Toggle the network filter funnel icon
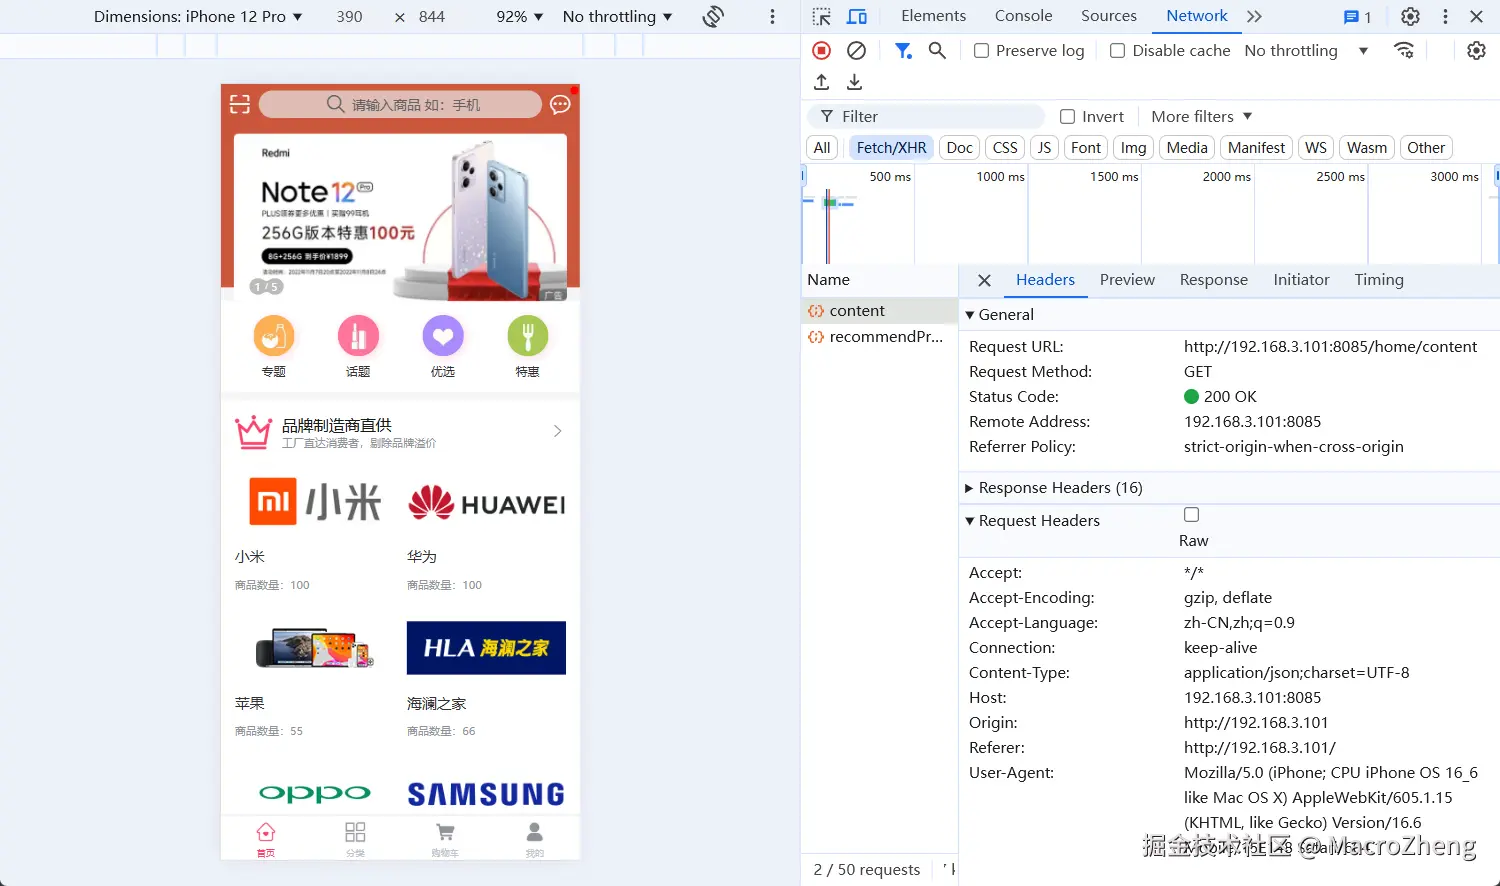This screenshot has width=1500, height=886. click(903, 51)
